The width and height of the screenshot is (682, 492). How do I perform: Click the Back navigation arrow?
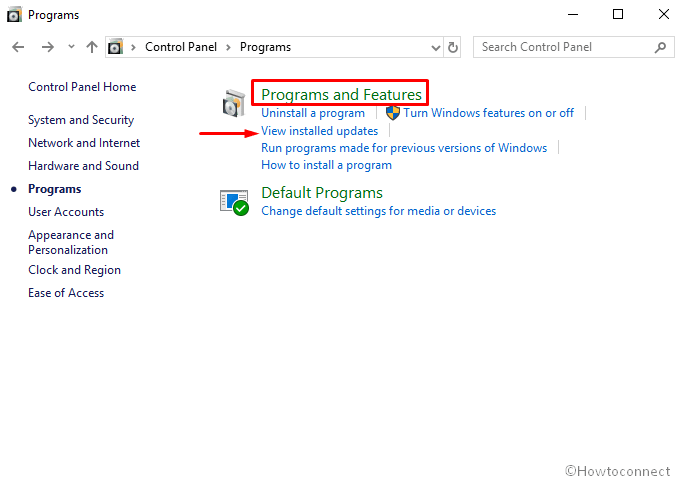click(x=18, y=47)
